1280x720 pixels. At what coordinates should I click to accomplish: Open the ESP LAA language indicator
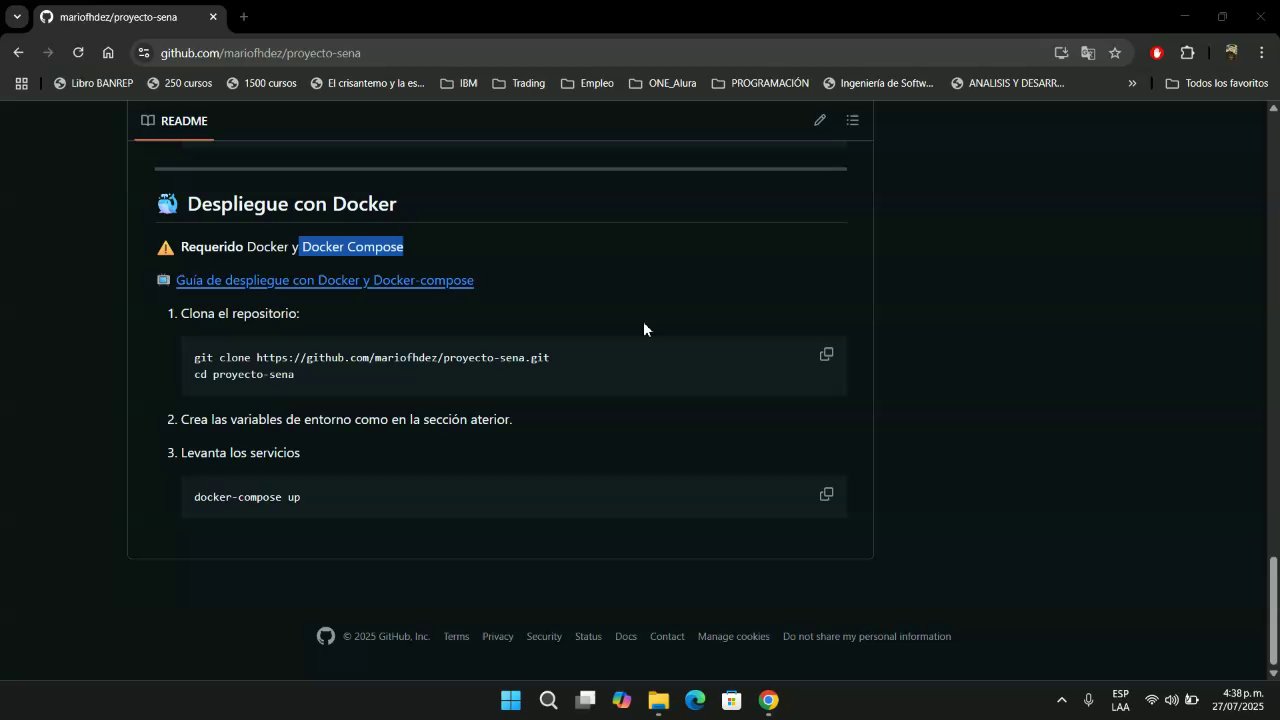[x=1120, y=700]
